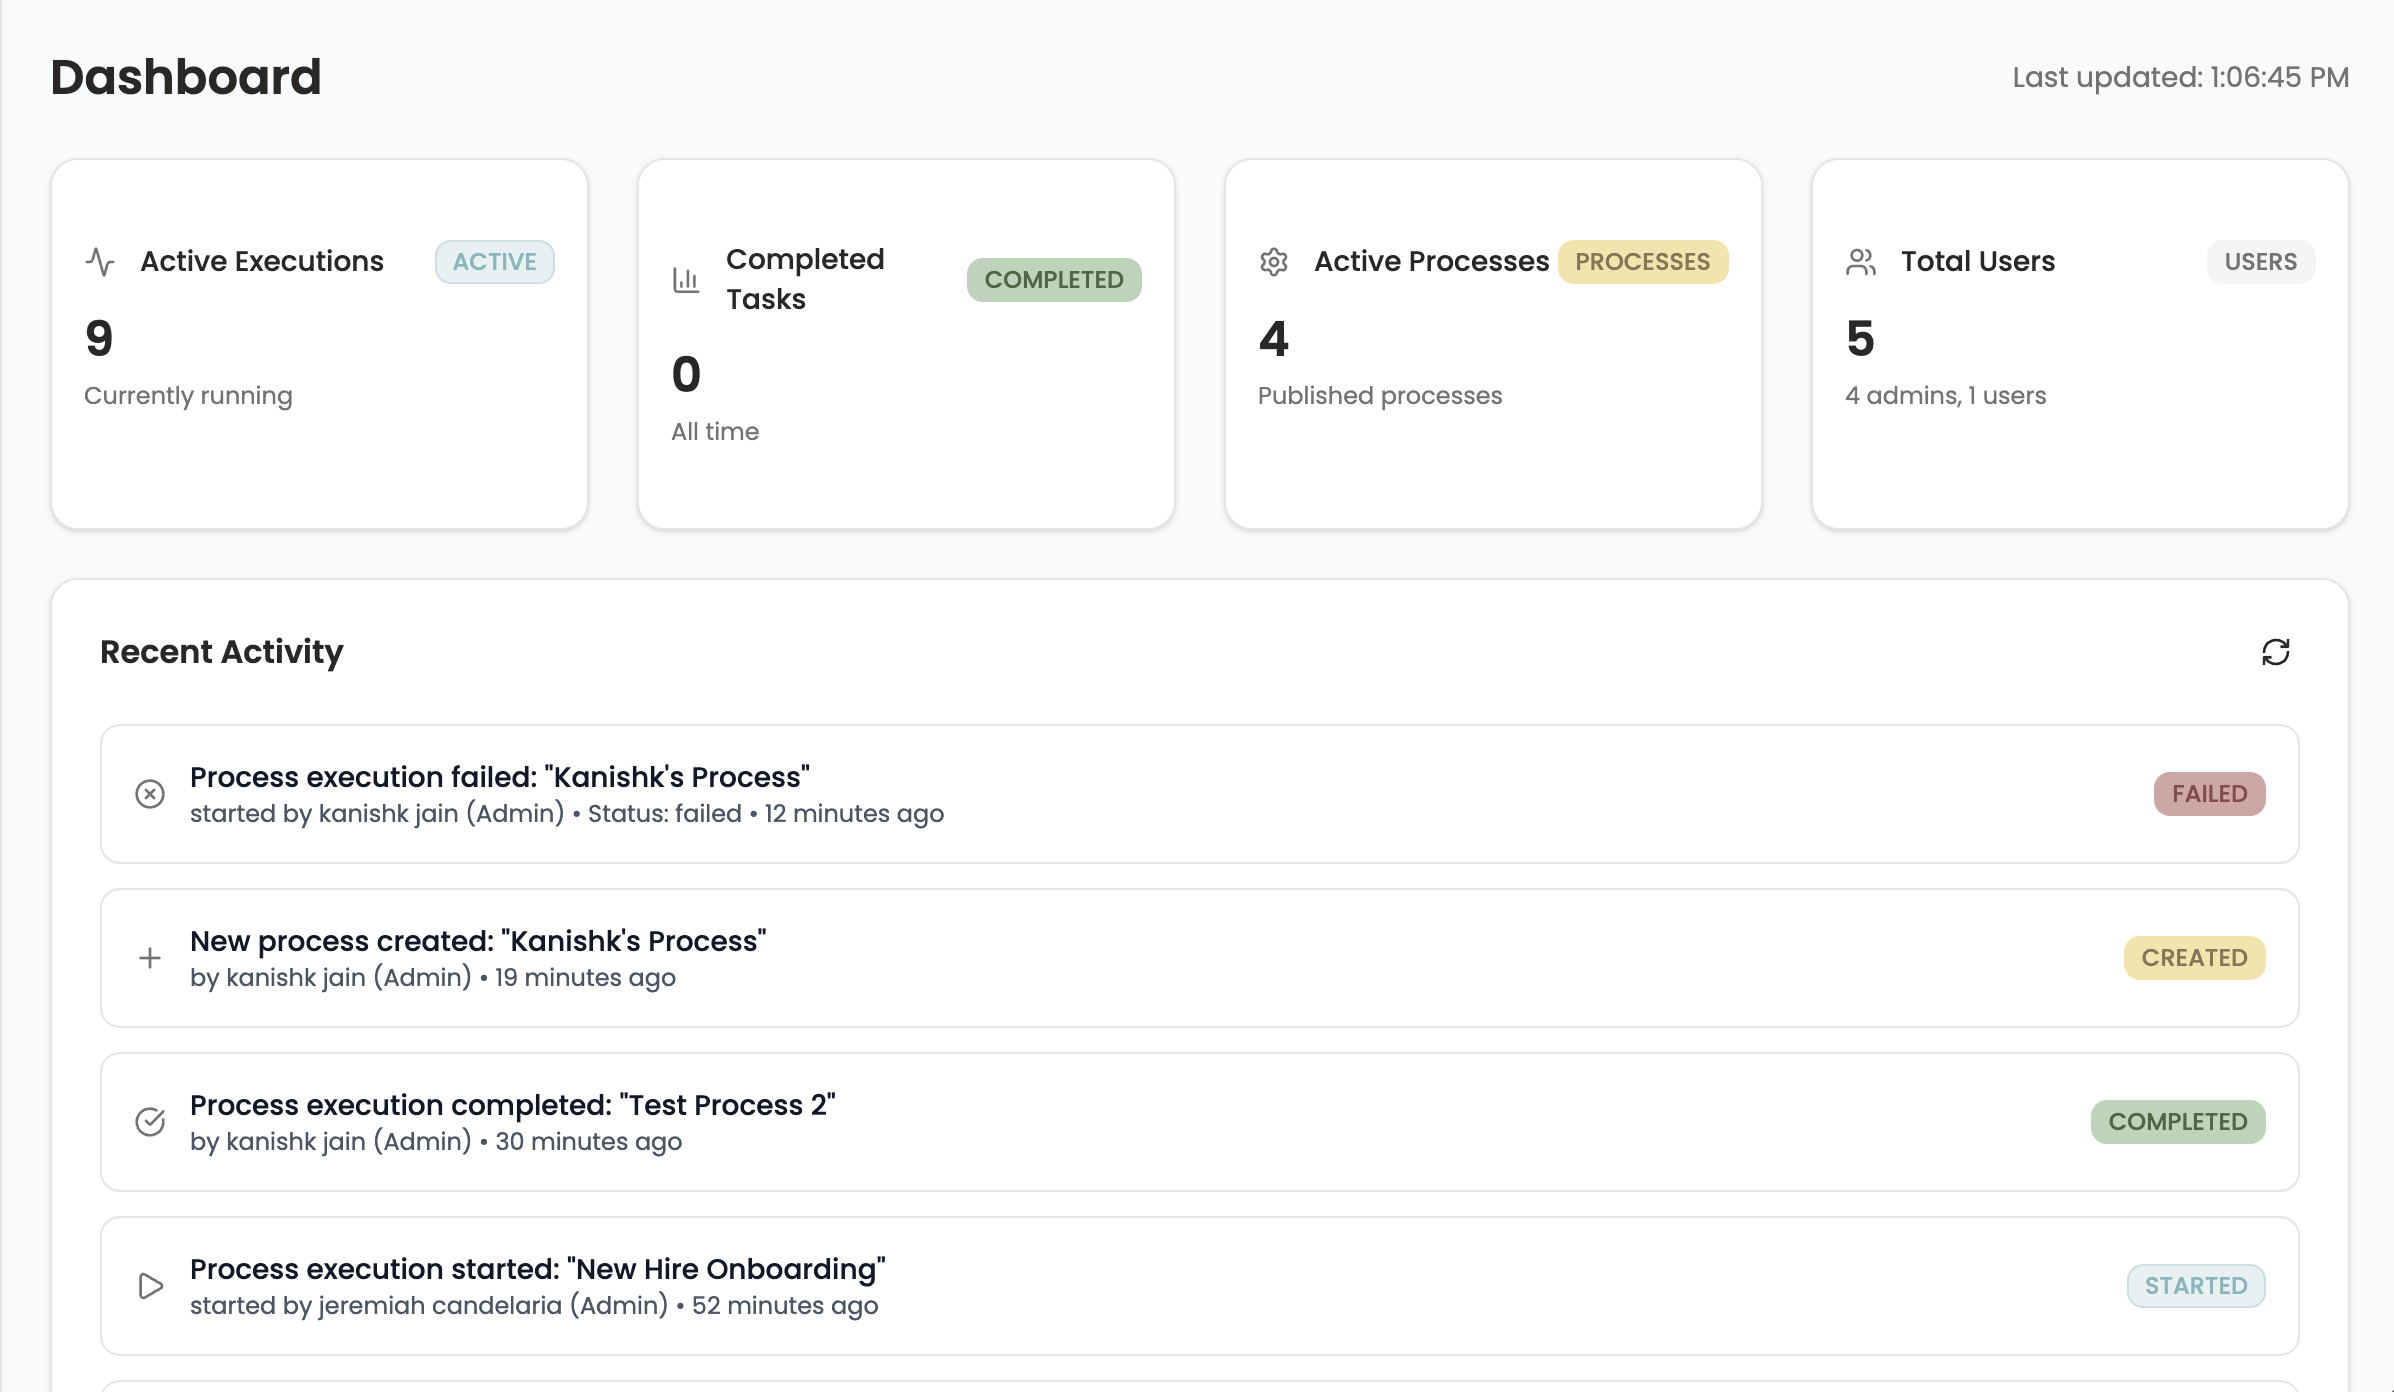The image size is (2394, 1392).
Task: Click the error icon on the failed execution entry
Action: point(150,793)
